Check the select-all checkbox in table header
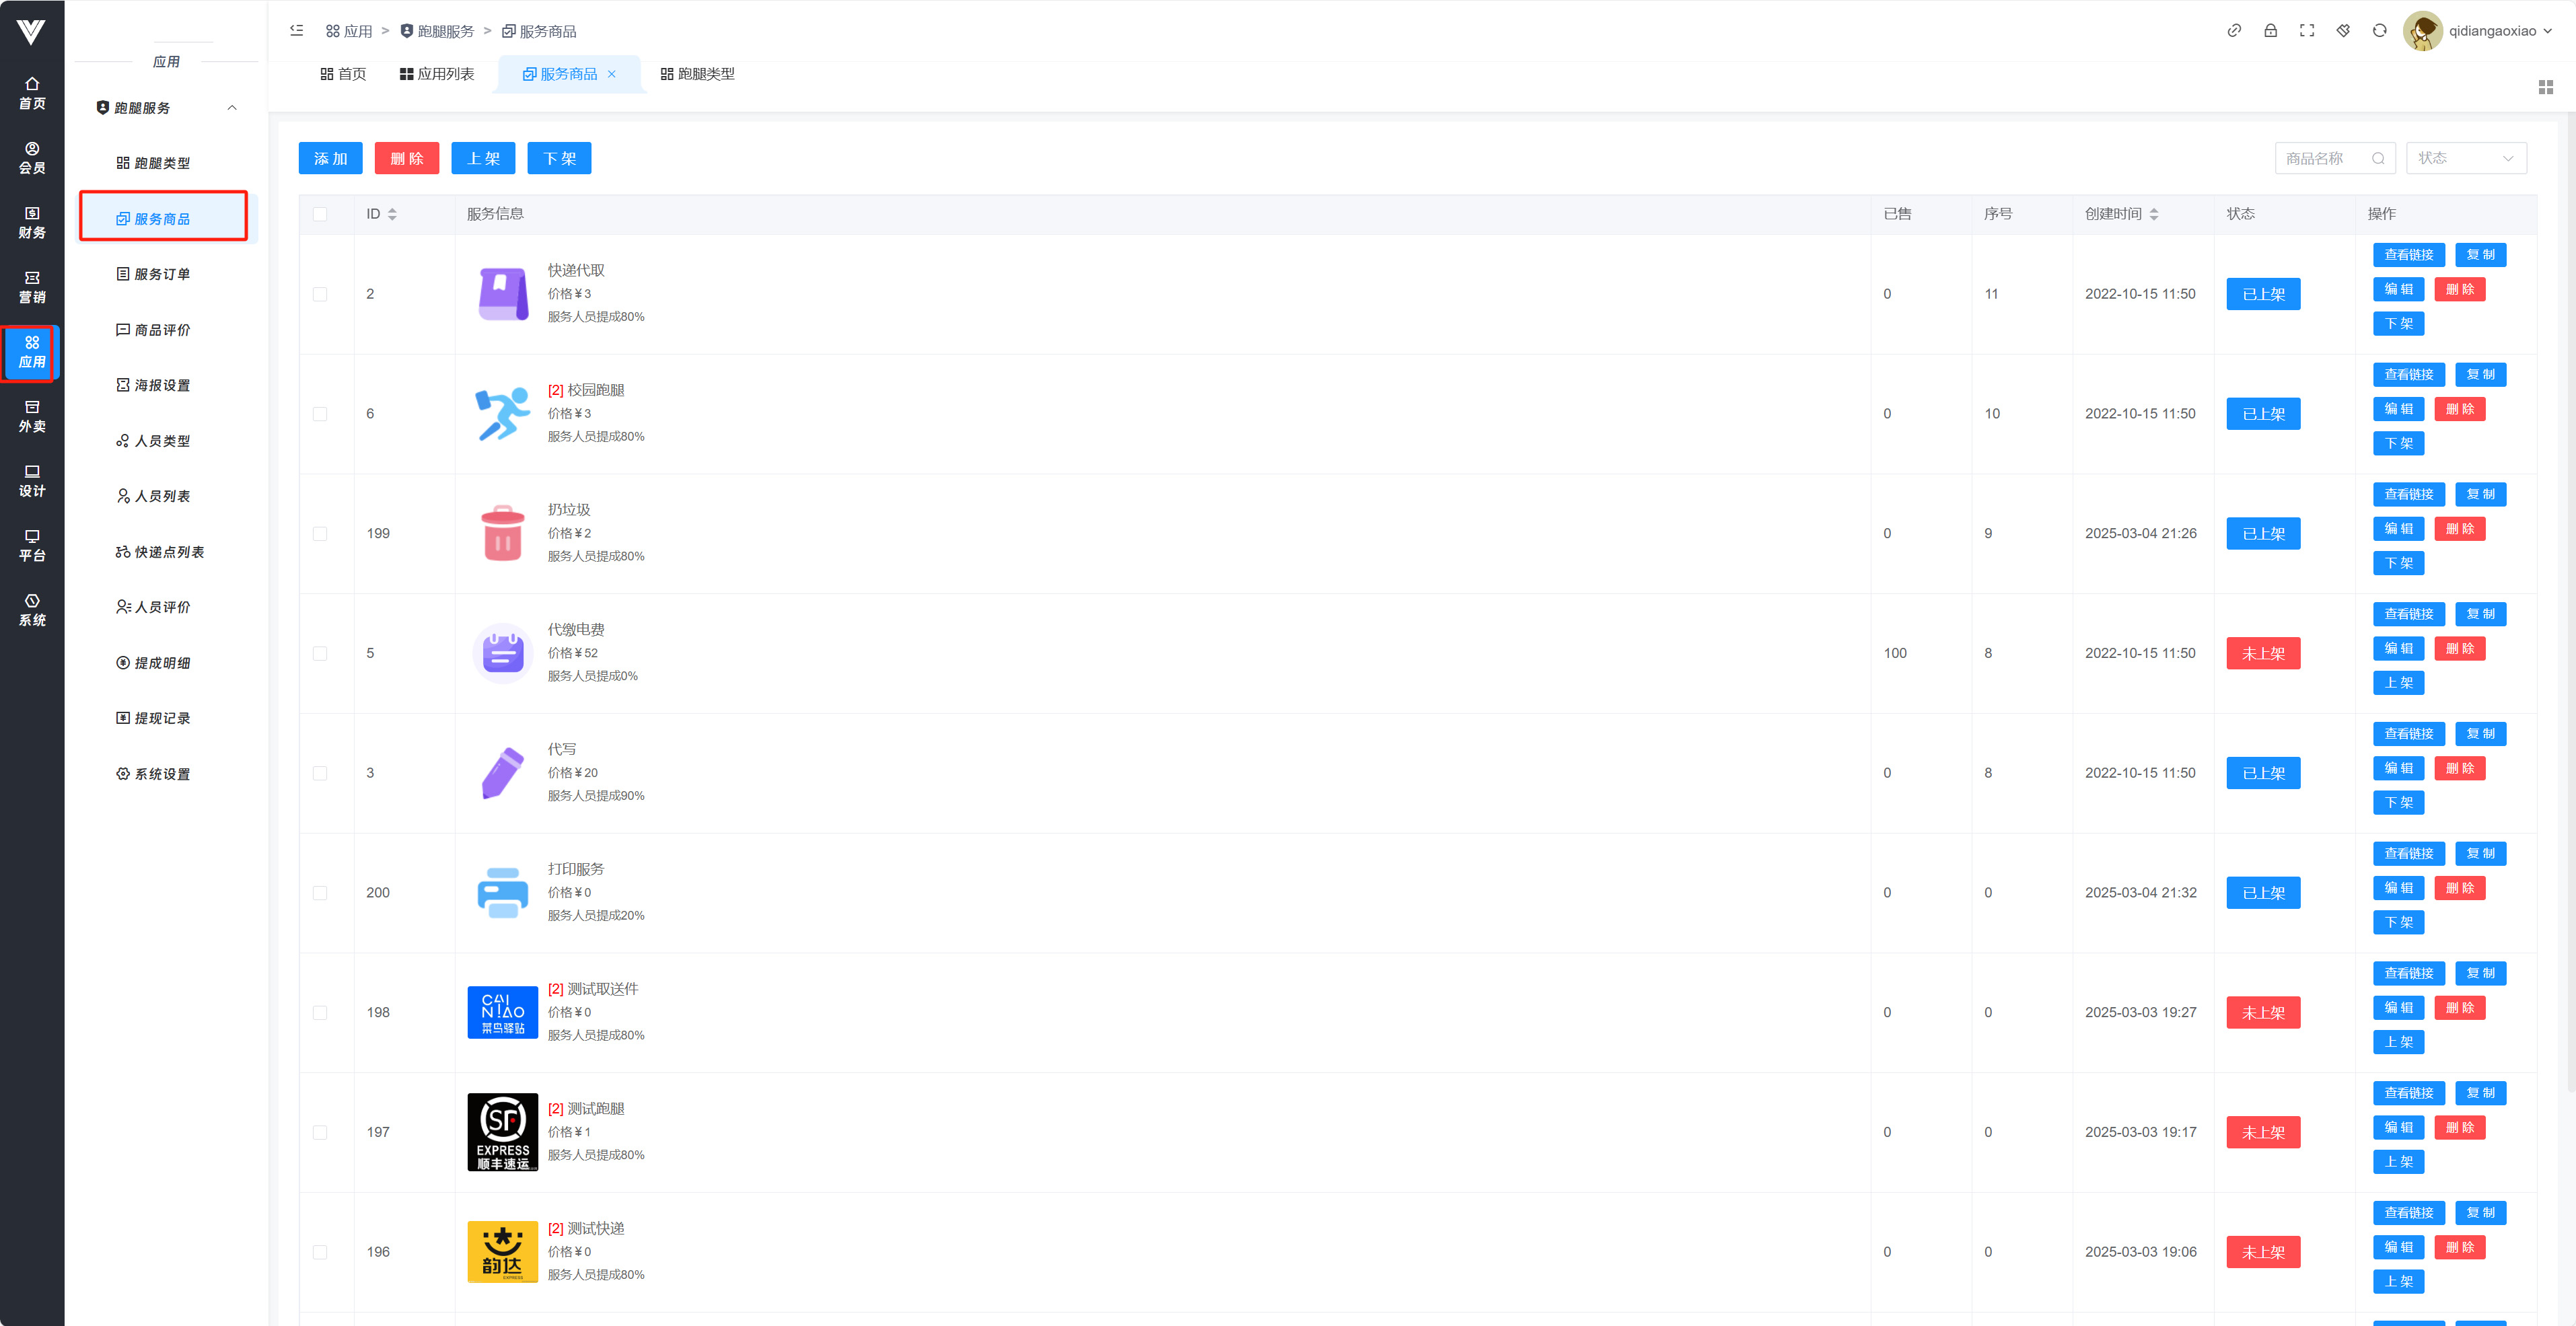This screenshot has height=1326, width=2576. click(x=320, y=214)
